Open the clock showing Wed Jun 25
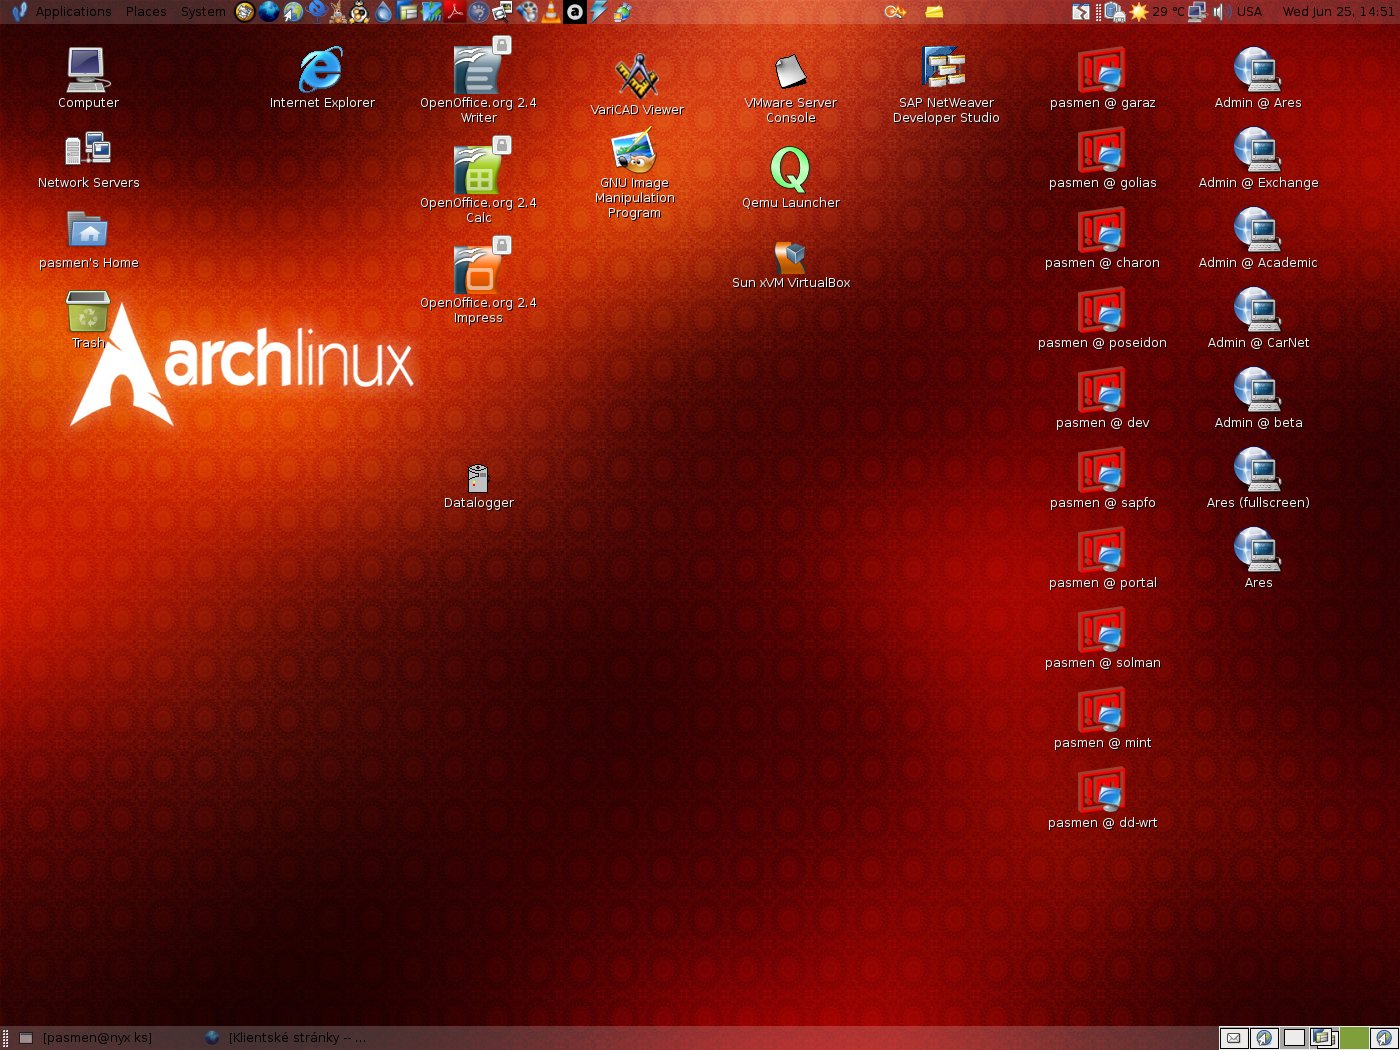The height and width of the screenshot is (1050, 1400). (x=1338, y=12)
